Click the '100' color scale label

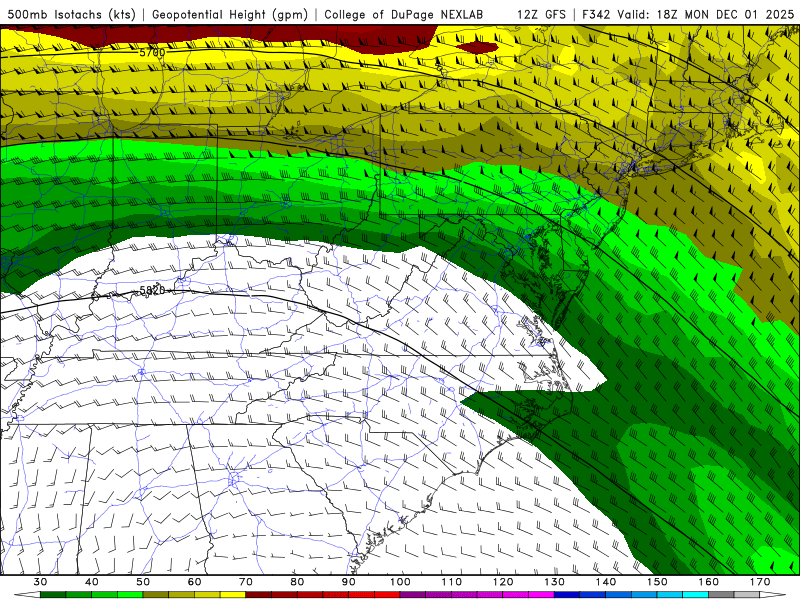400,582
